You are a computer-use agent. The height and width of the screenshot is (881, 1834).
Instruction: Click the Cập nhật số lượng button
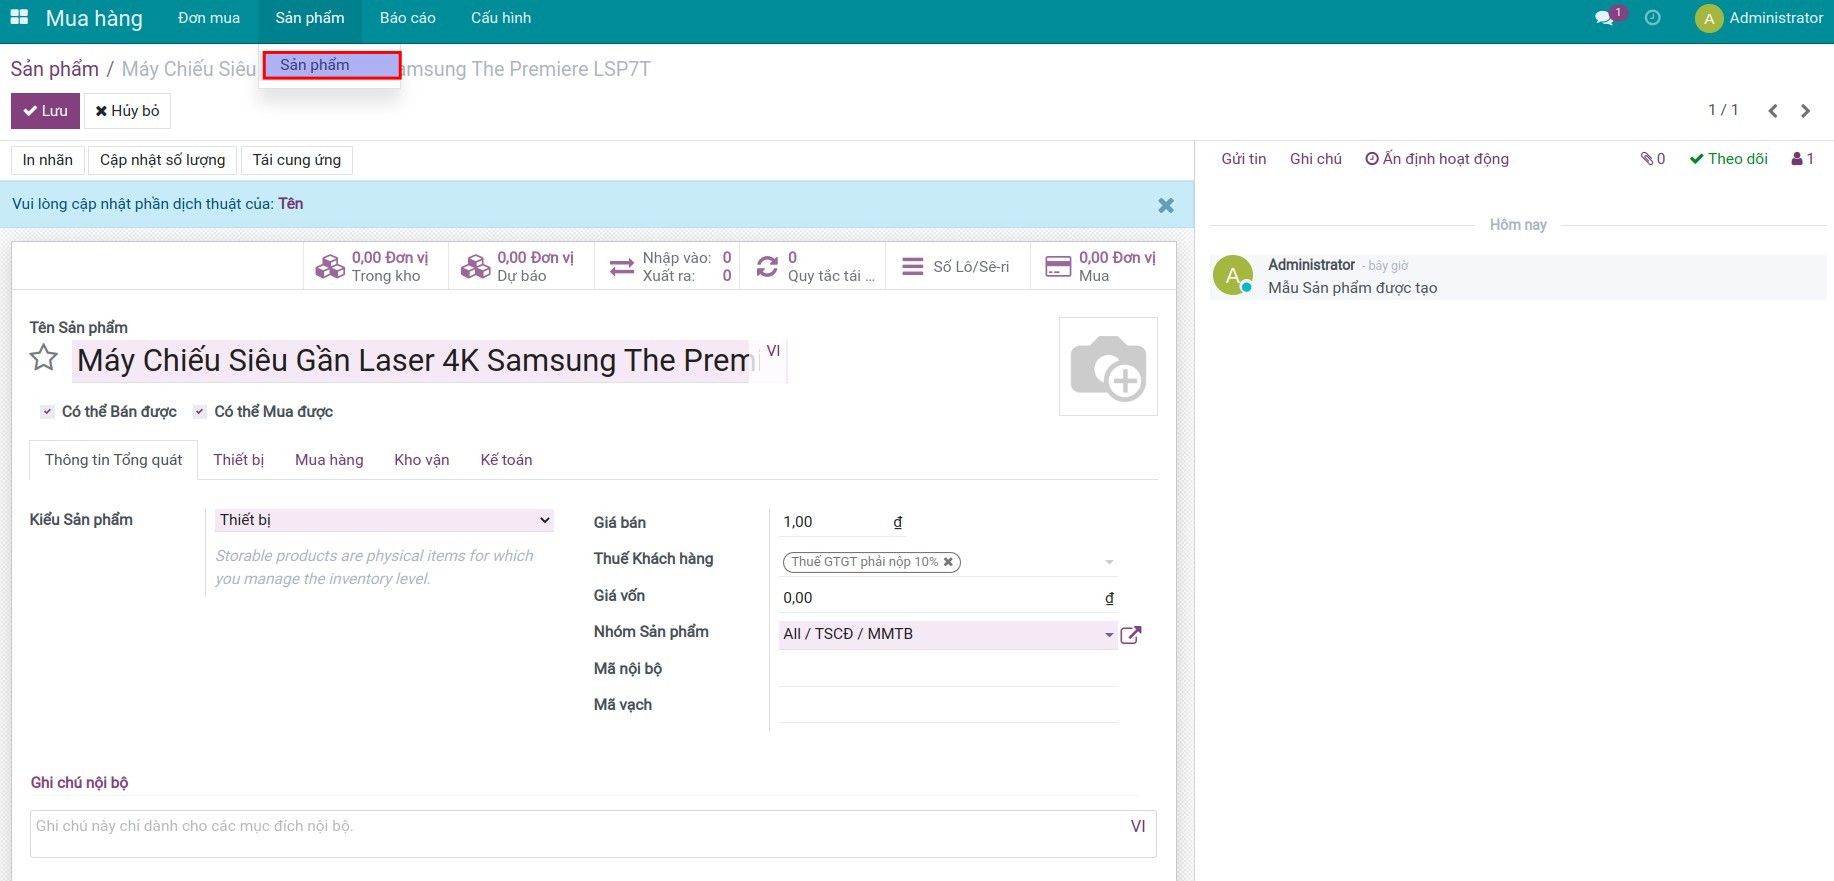[x=162, y=160]
